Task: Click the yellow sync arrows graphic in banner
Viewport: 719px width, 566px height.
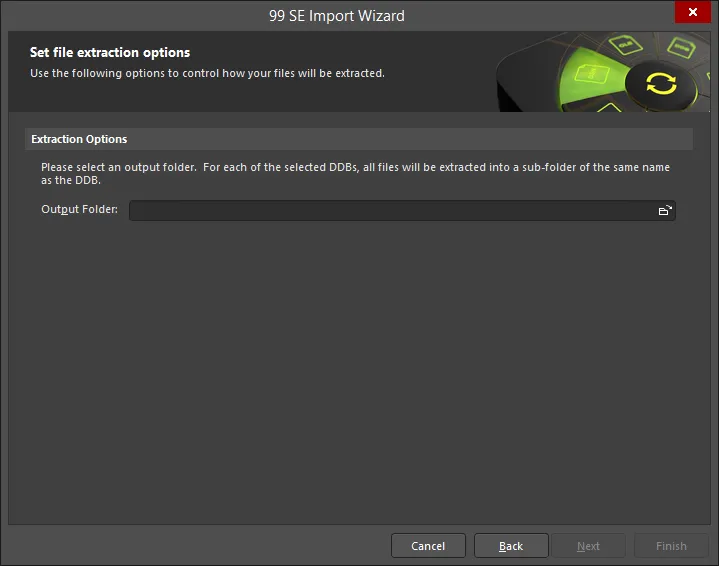Action: 661,83
